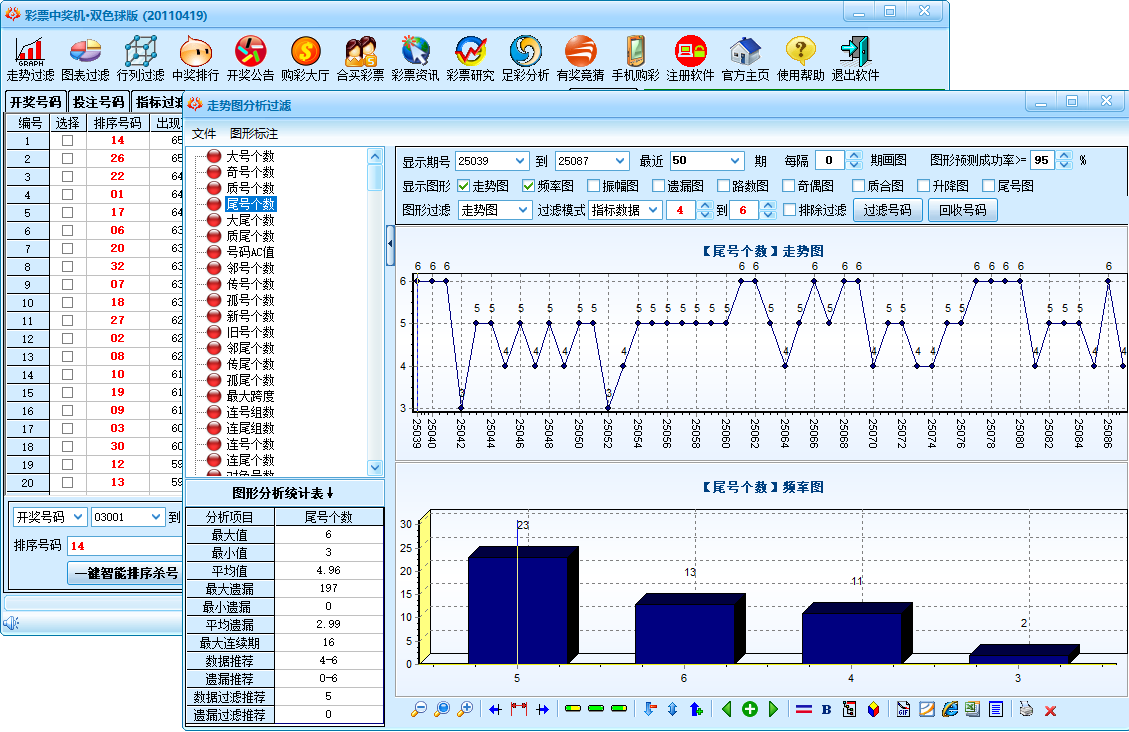Open the 文件 menu

pyautogui.click(x=204, y=133)
